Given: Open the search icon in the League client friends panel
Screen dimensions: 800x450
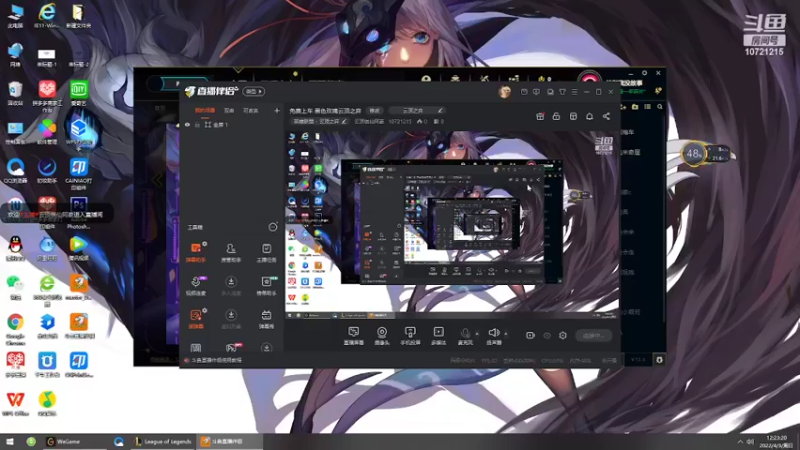Looking at the screenshot, I should 660,107.
